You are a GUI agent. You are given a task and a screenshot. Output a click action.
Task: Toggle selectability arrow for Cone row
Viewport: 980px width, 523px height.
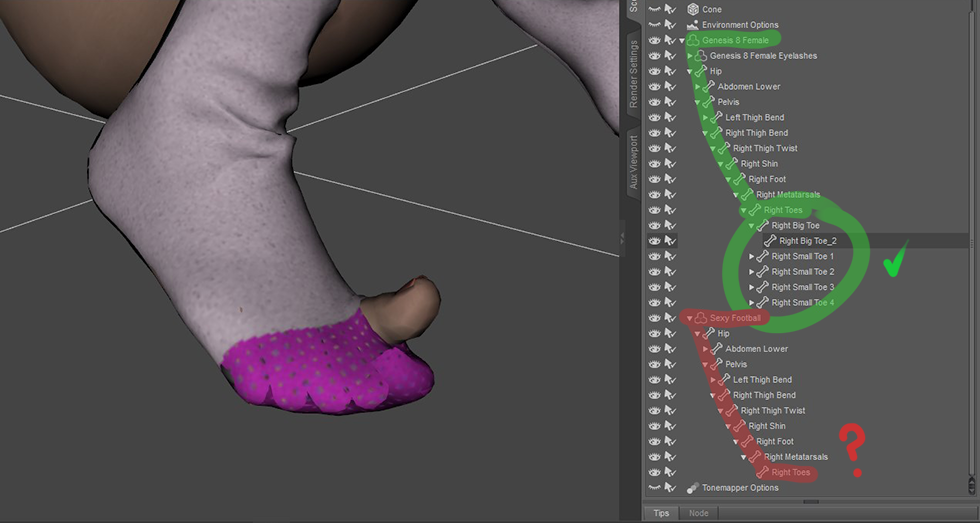point(669,9)
